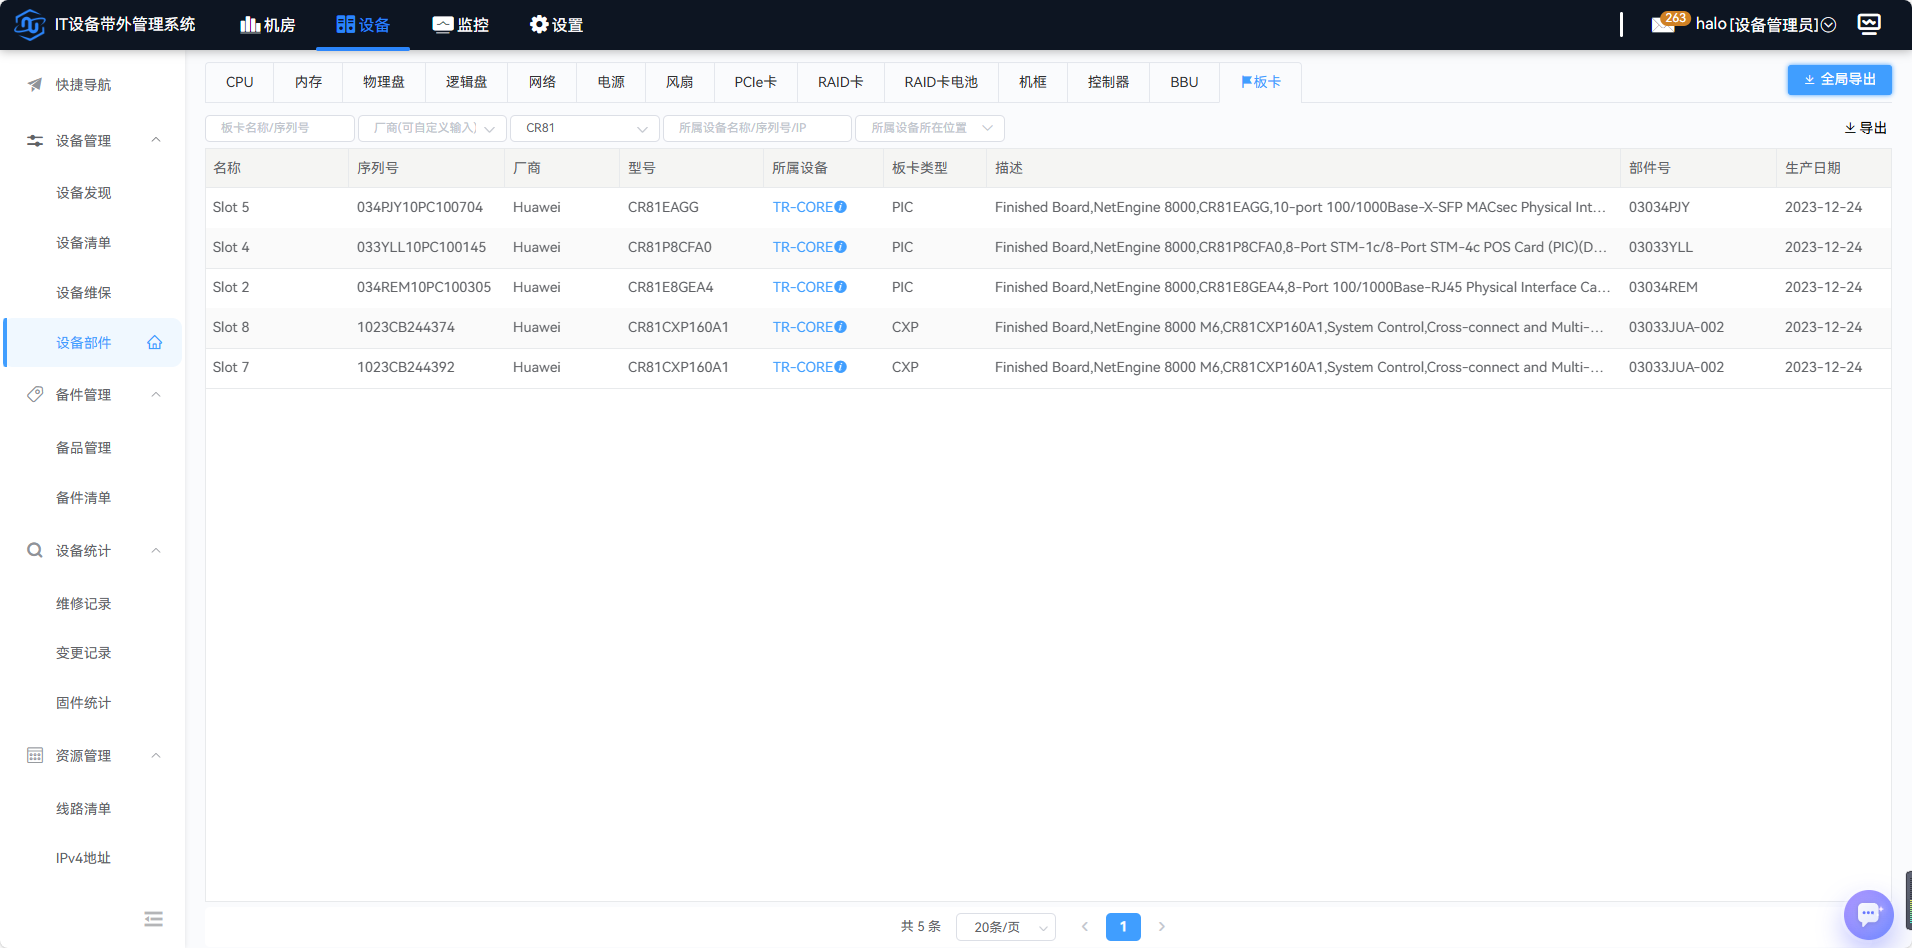This screenshot has height=948, width=1912.
Task: Open the halo user account dropdown
Action: tap(1766, 24)
